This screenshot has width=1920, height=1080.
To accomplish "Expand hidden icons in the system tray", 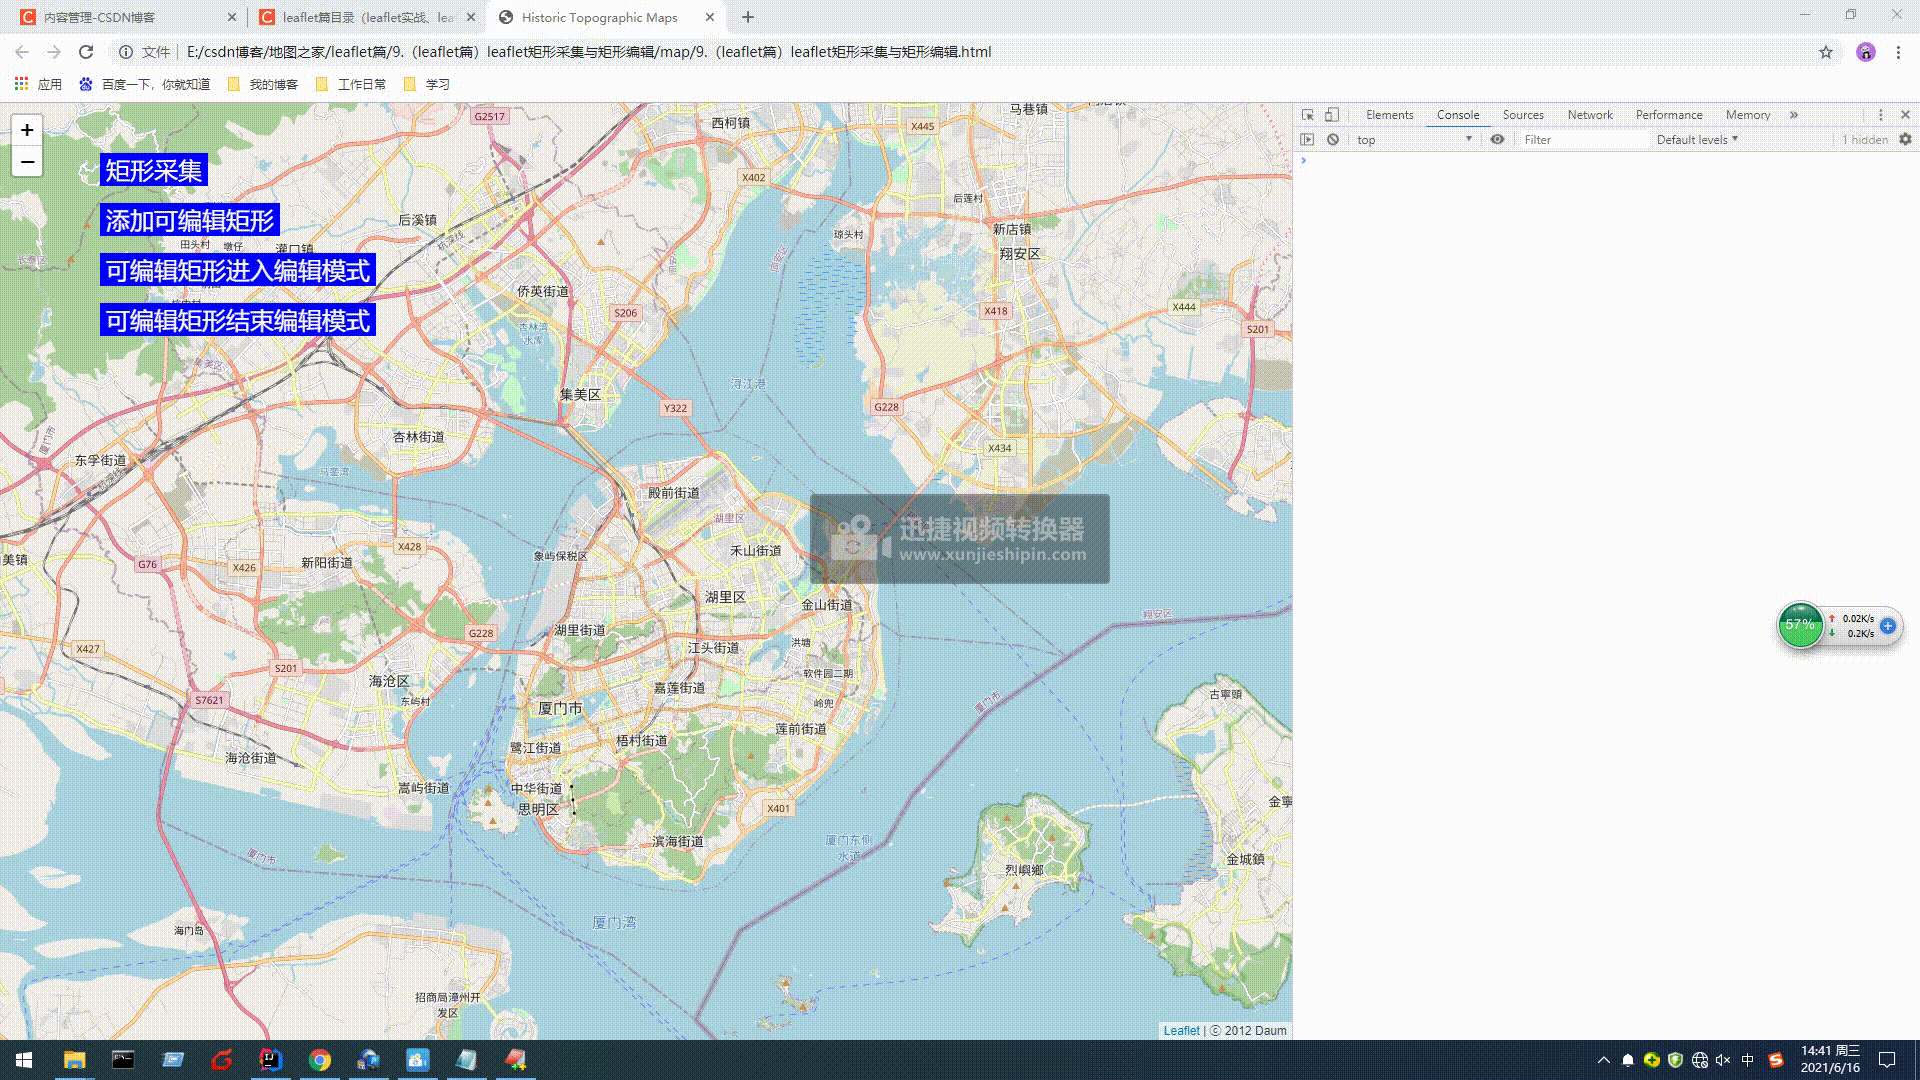I will pos(1603,1061).
